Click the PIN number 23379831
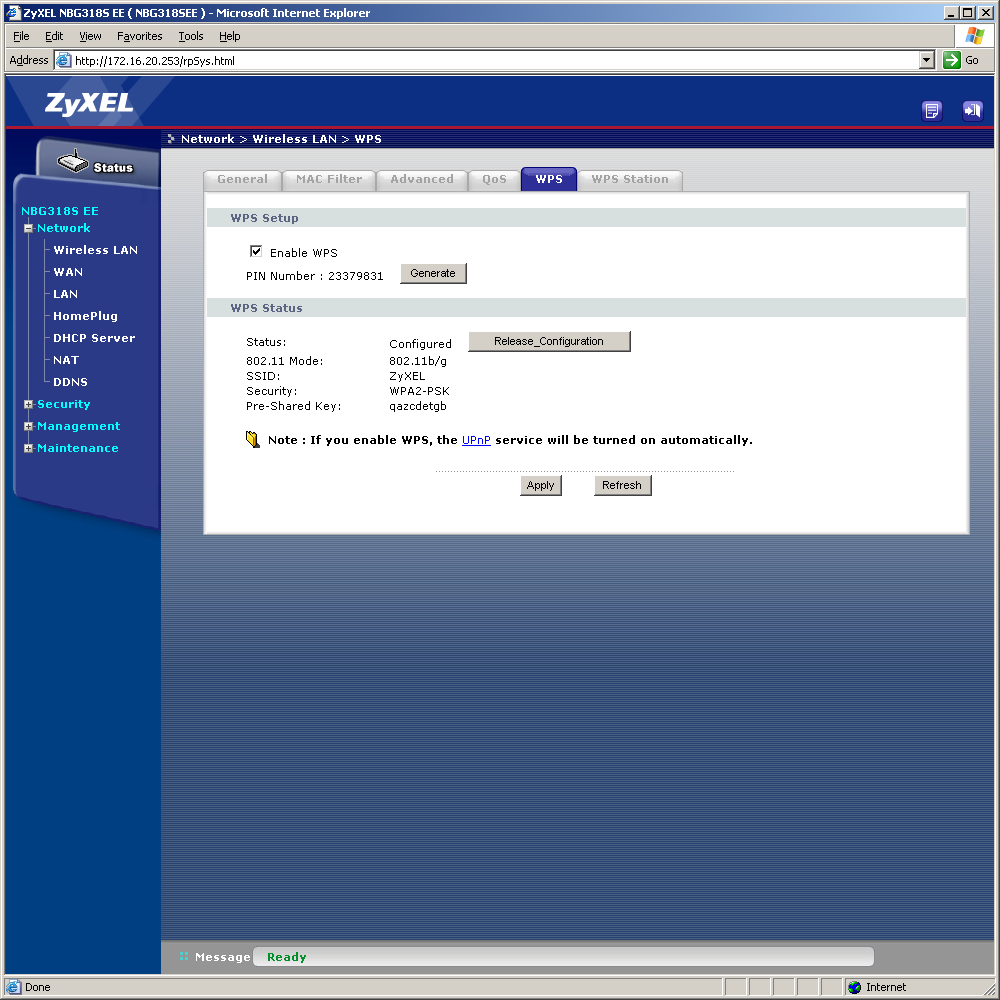1000x1000 pixels. coord(356,276)
